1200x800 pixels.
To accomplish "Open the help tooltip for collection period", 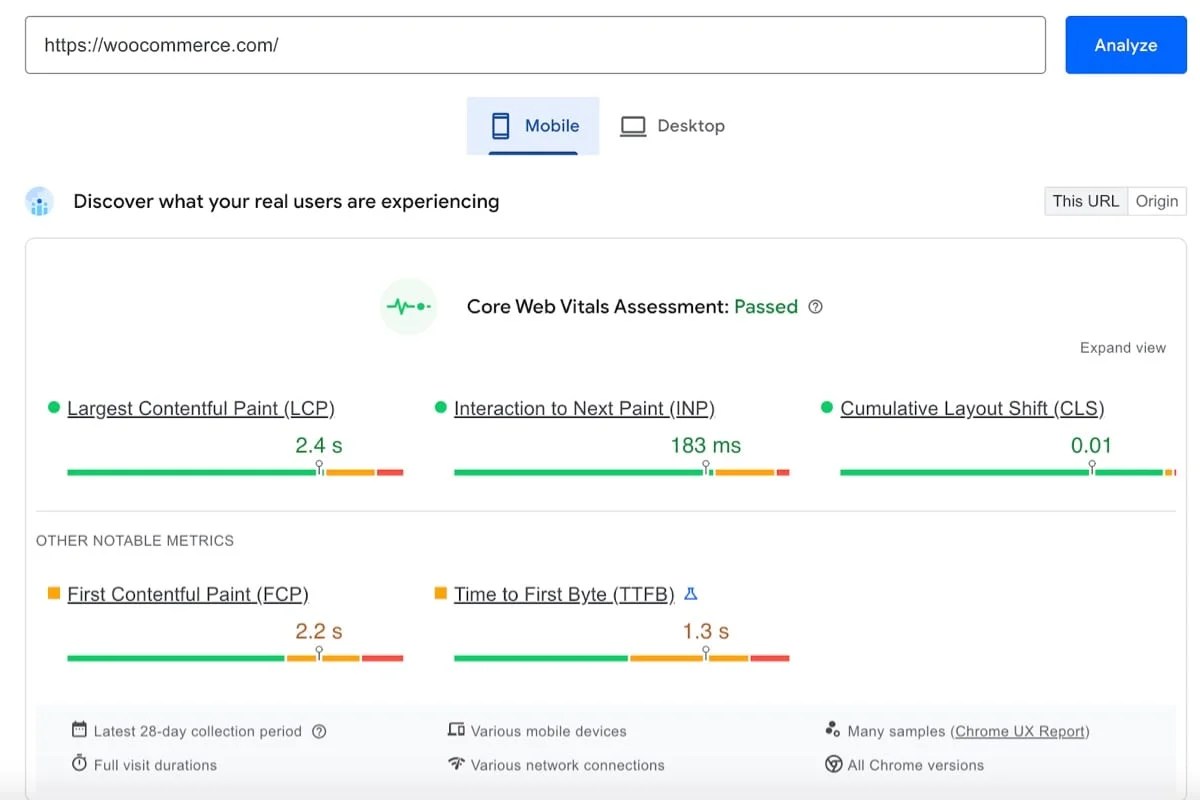I will point(319,731).
